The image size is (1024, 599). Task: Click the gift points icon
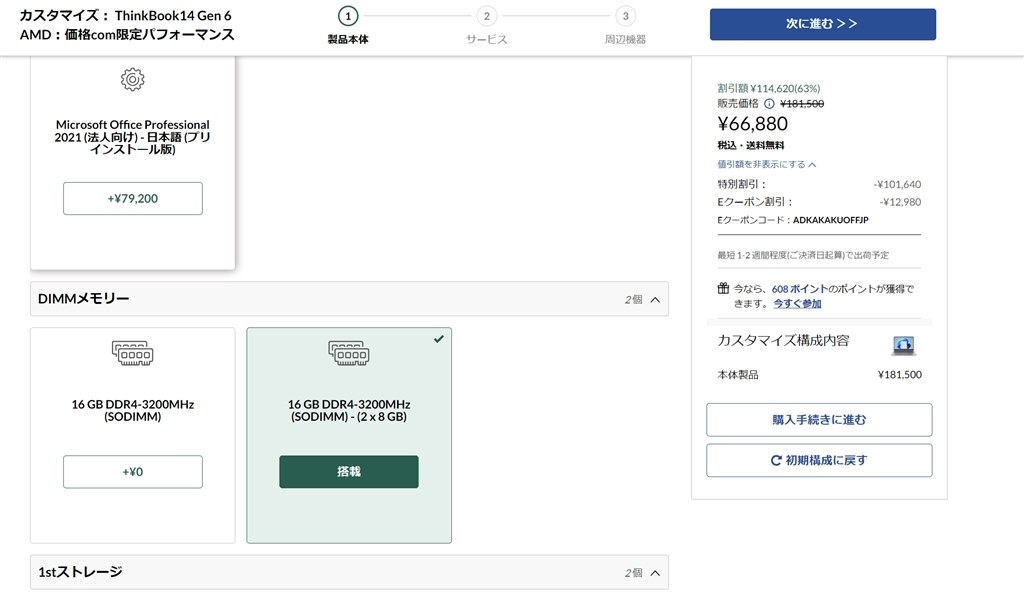[x=723, y=289]
